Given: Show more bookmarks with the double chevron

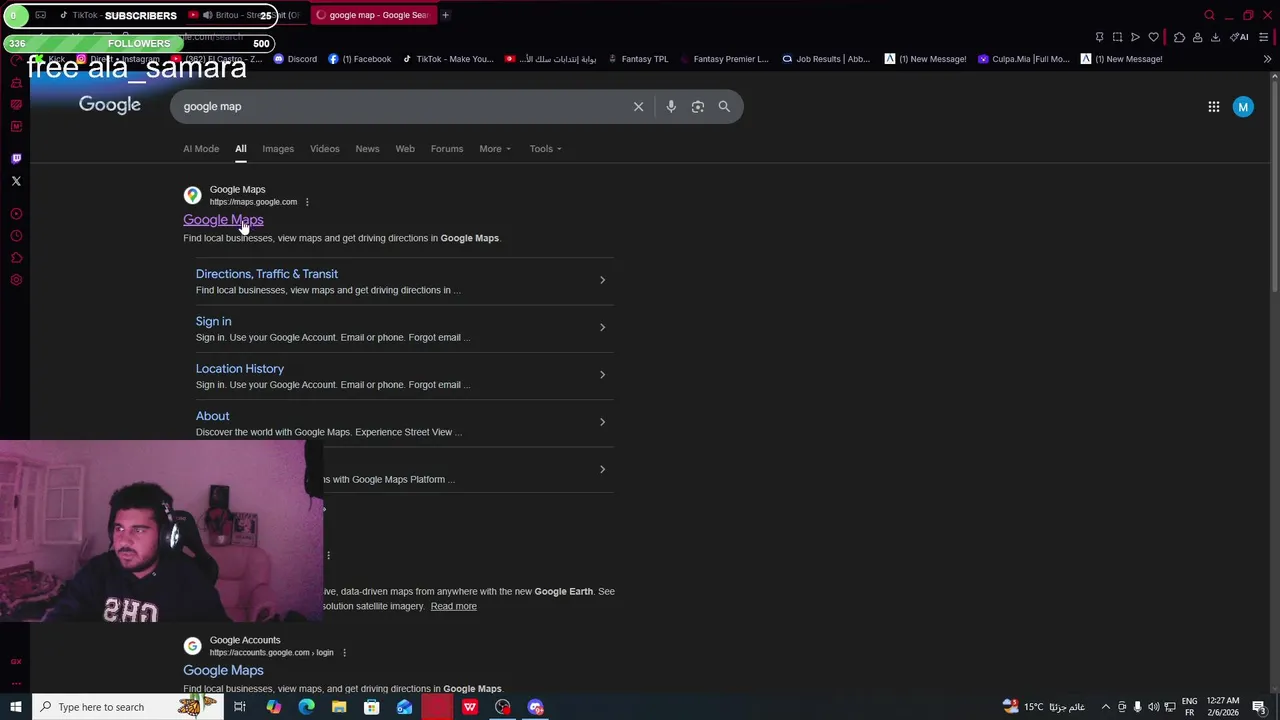Looking at the screenshot, I should click(x=1267, y=59).
